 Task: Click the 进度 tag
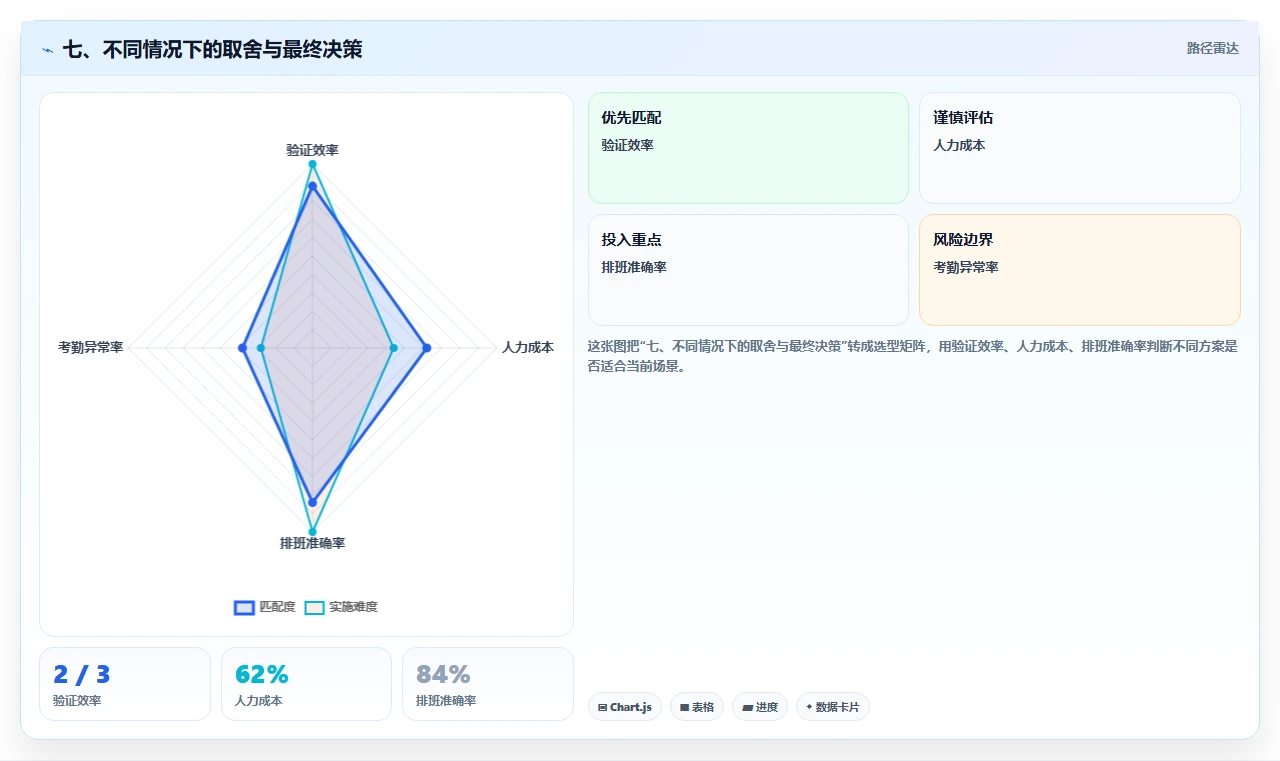pyautogui.click(x=760, y=707)
